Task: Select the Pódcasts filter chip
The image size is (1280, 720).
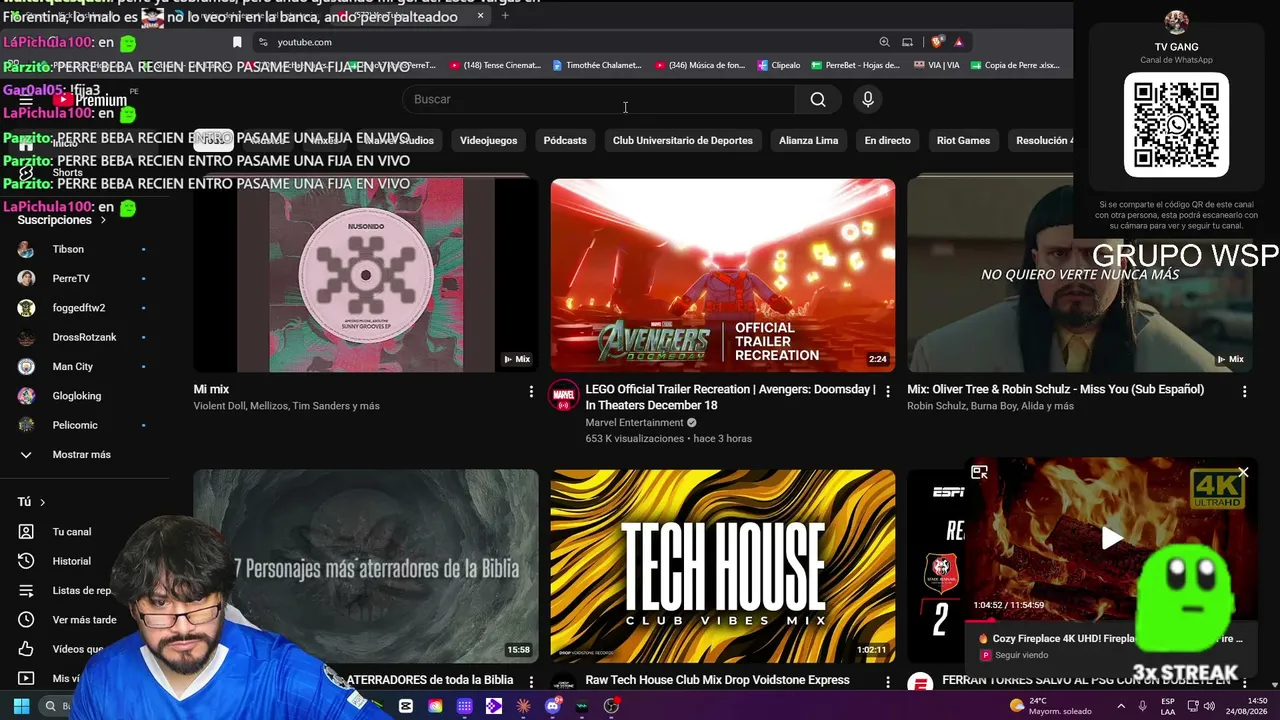Action: click(x=565, y=141)
